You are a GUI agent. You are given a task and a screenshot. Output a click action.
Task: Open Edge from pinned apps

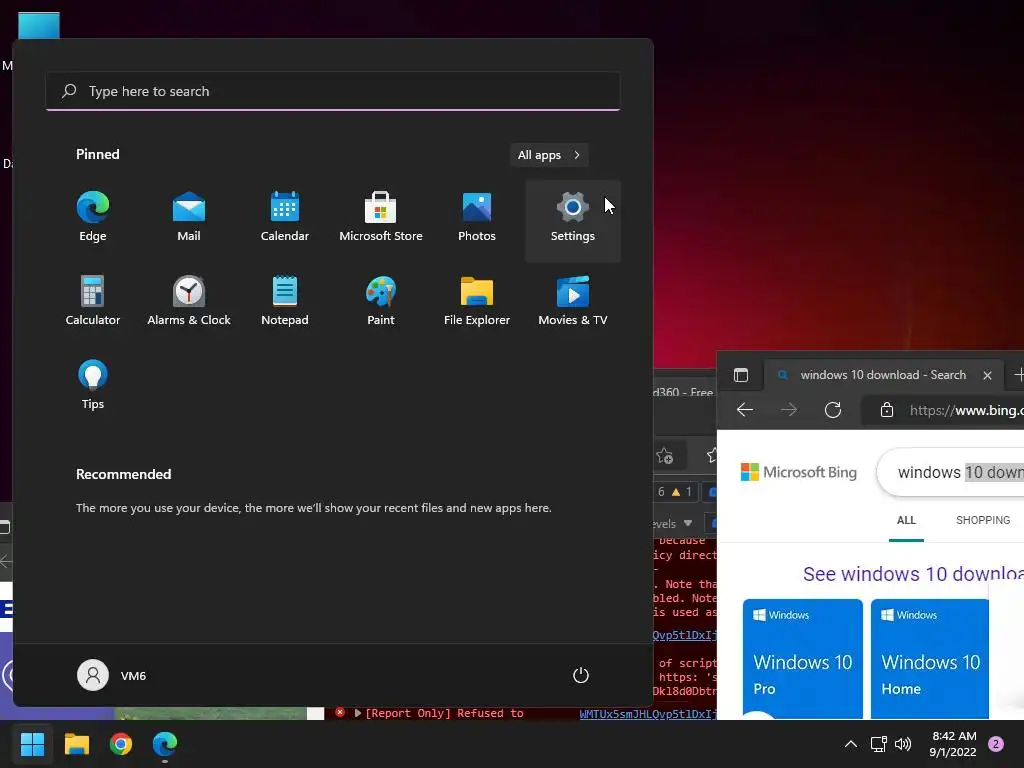(x=93, y=217)
